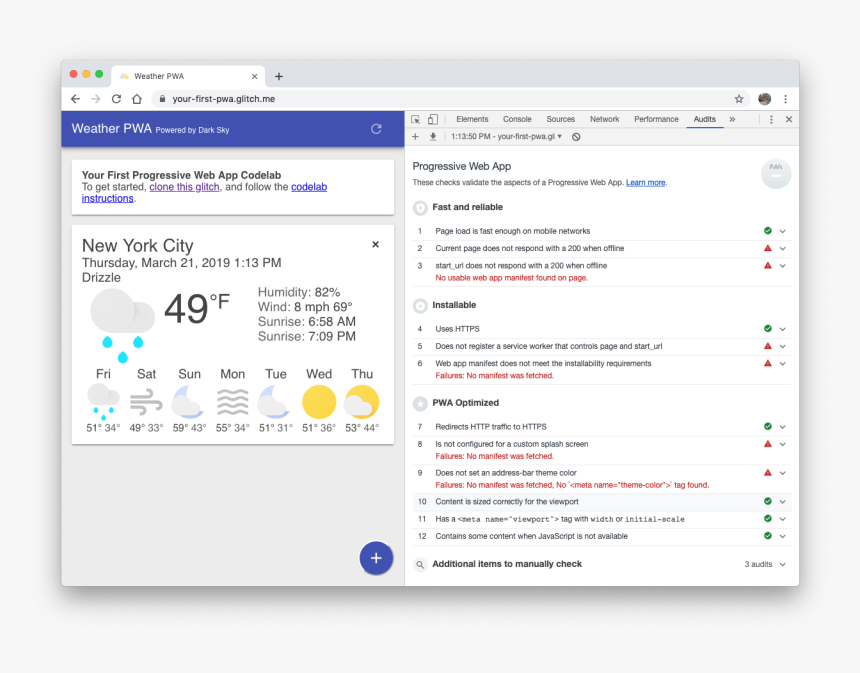The width and height of the screenshot is (860, 673).
Task: Expand the service worker registration audit
Action: coord(783,346)
